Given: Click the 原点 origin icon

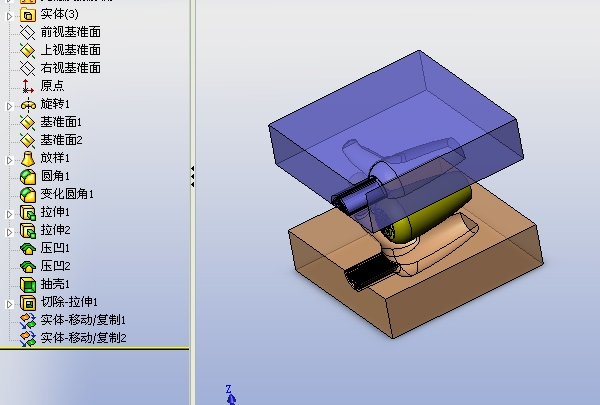Looking at the screenshot, I should coord(28,86).
